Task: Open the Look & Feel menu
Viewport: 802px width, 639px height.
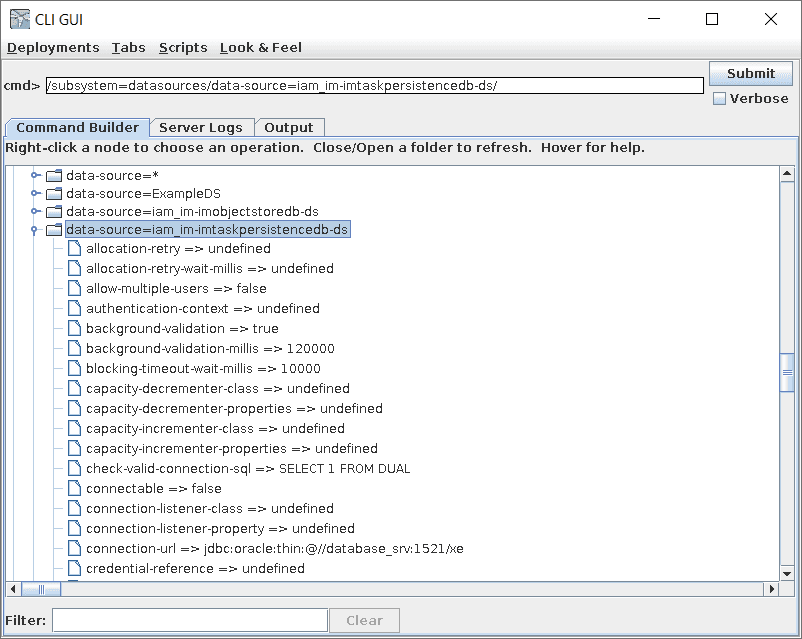Action: 260,47
